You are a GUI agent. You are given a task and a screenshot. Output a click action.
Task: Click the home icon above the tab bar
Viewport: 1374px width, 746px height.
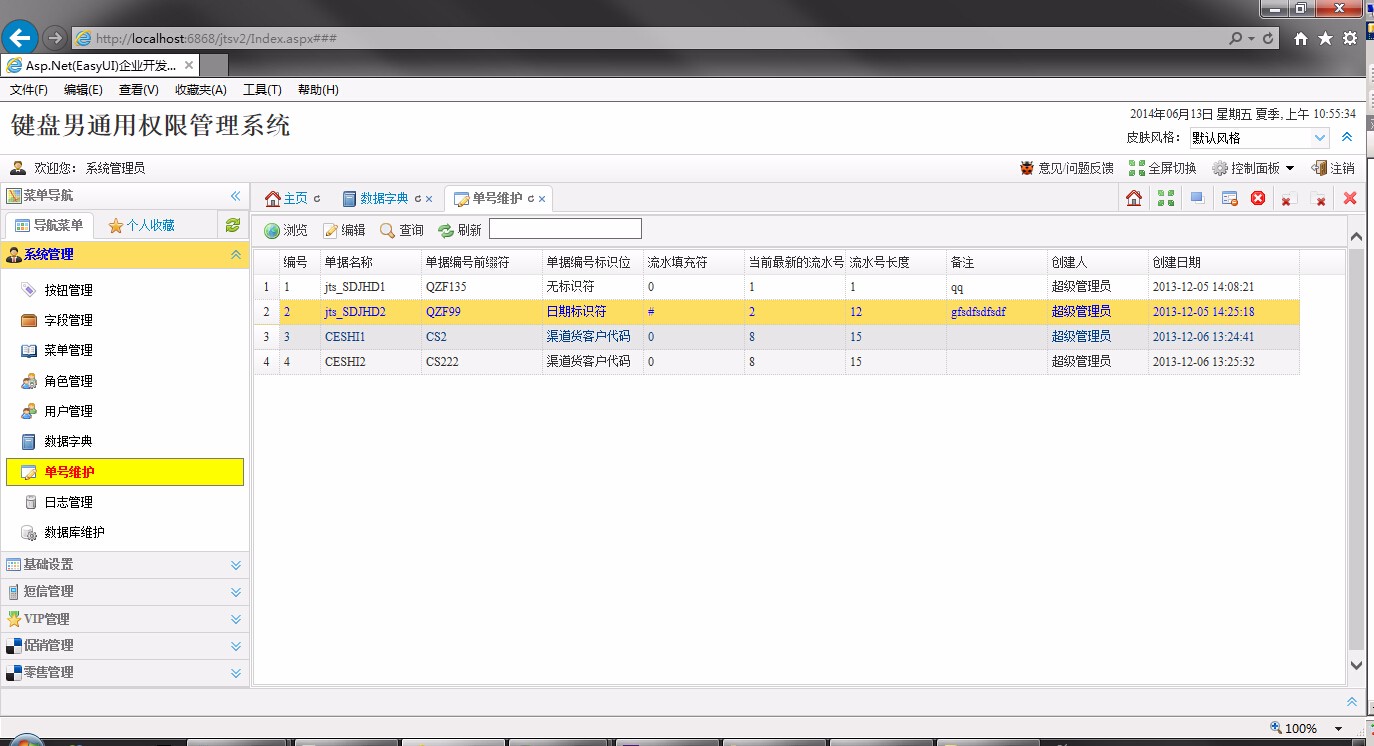1133,197
